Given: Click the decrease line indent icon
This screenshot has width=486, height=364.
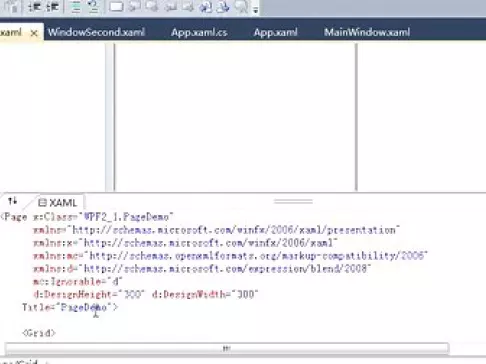Looking at the screenshot, I should (x=34, y=7).
